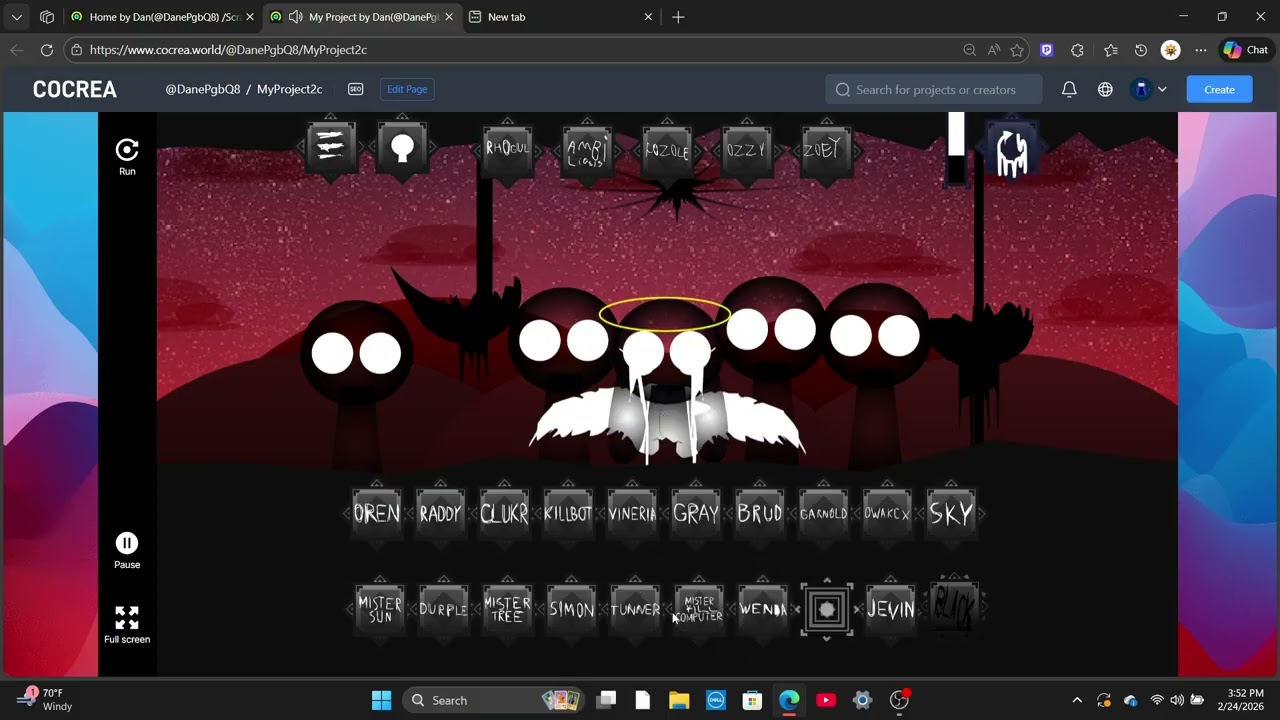The height and width of the screenshot is (720, 1280).
Task: Select the MISTER FUN COMPUTER tile
Action: (x=700, y=609)
